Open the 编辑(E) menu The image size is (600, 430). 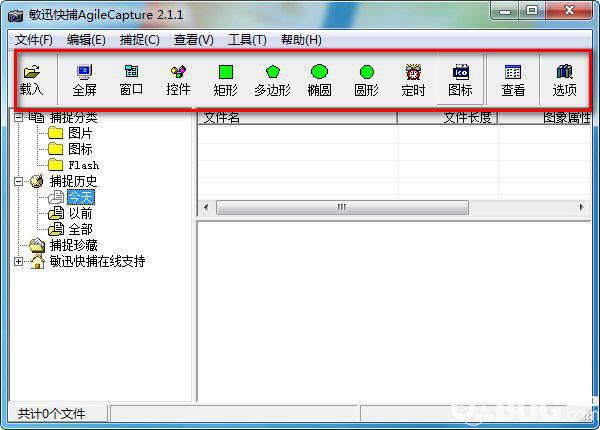[x=86, y=40]
